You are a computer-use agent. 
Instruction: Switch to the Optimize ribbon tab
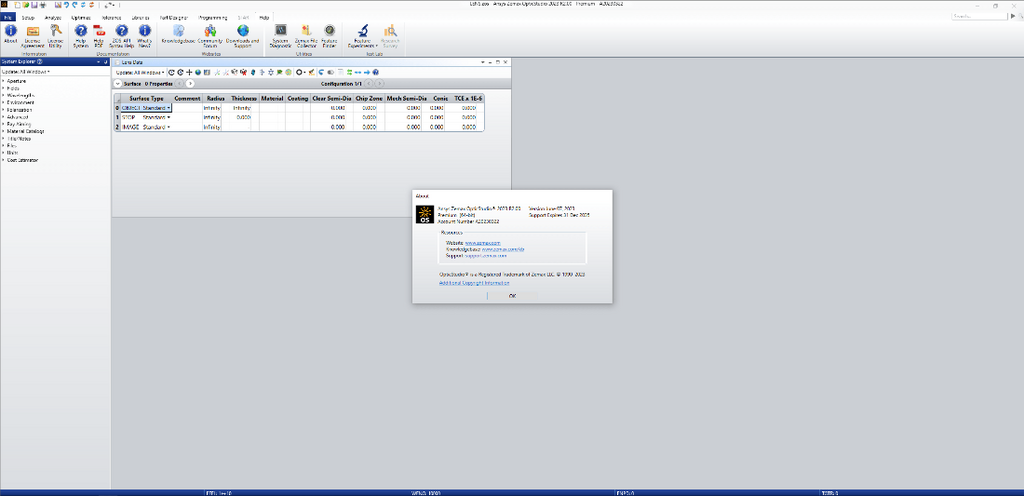pyautogui.click(x=80, y=18)
